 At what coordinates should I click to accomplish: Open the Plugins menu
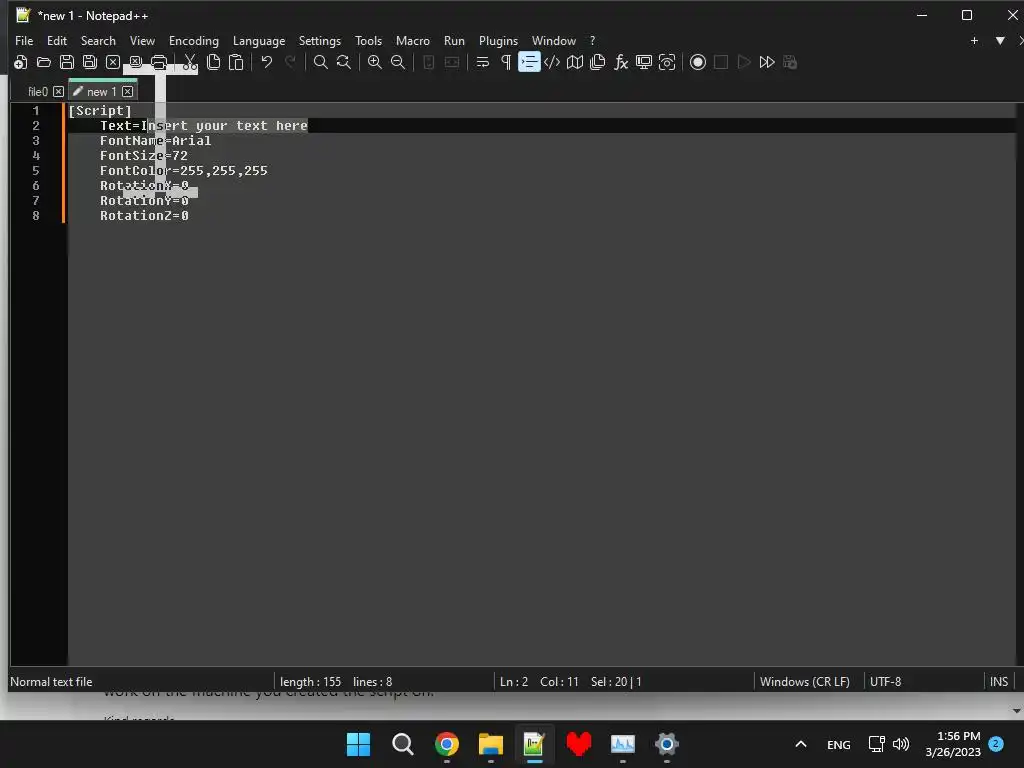pyautogui.click(x=498, y=40)
